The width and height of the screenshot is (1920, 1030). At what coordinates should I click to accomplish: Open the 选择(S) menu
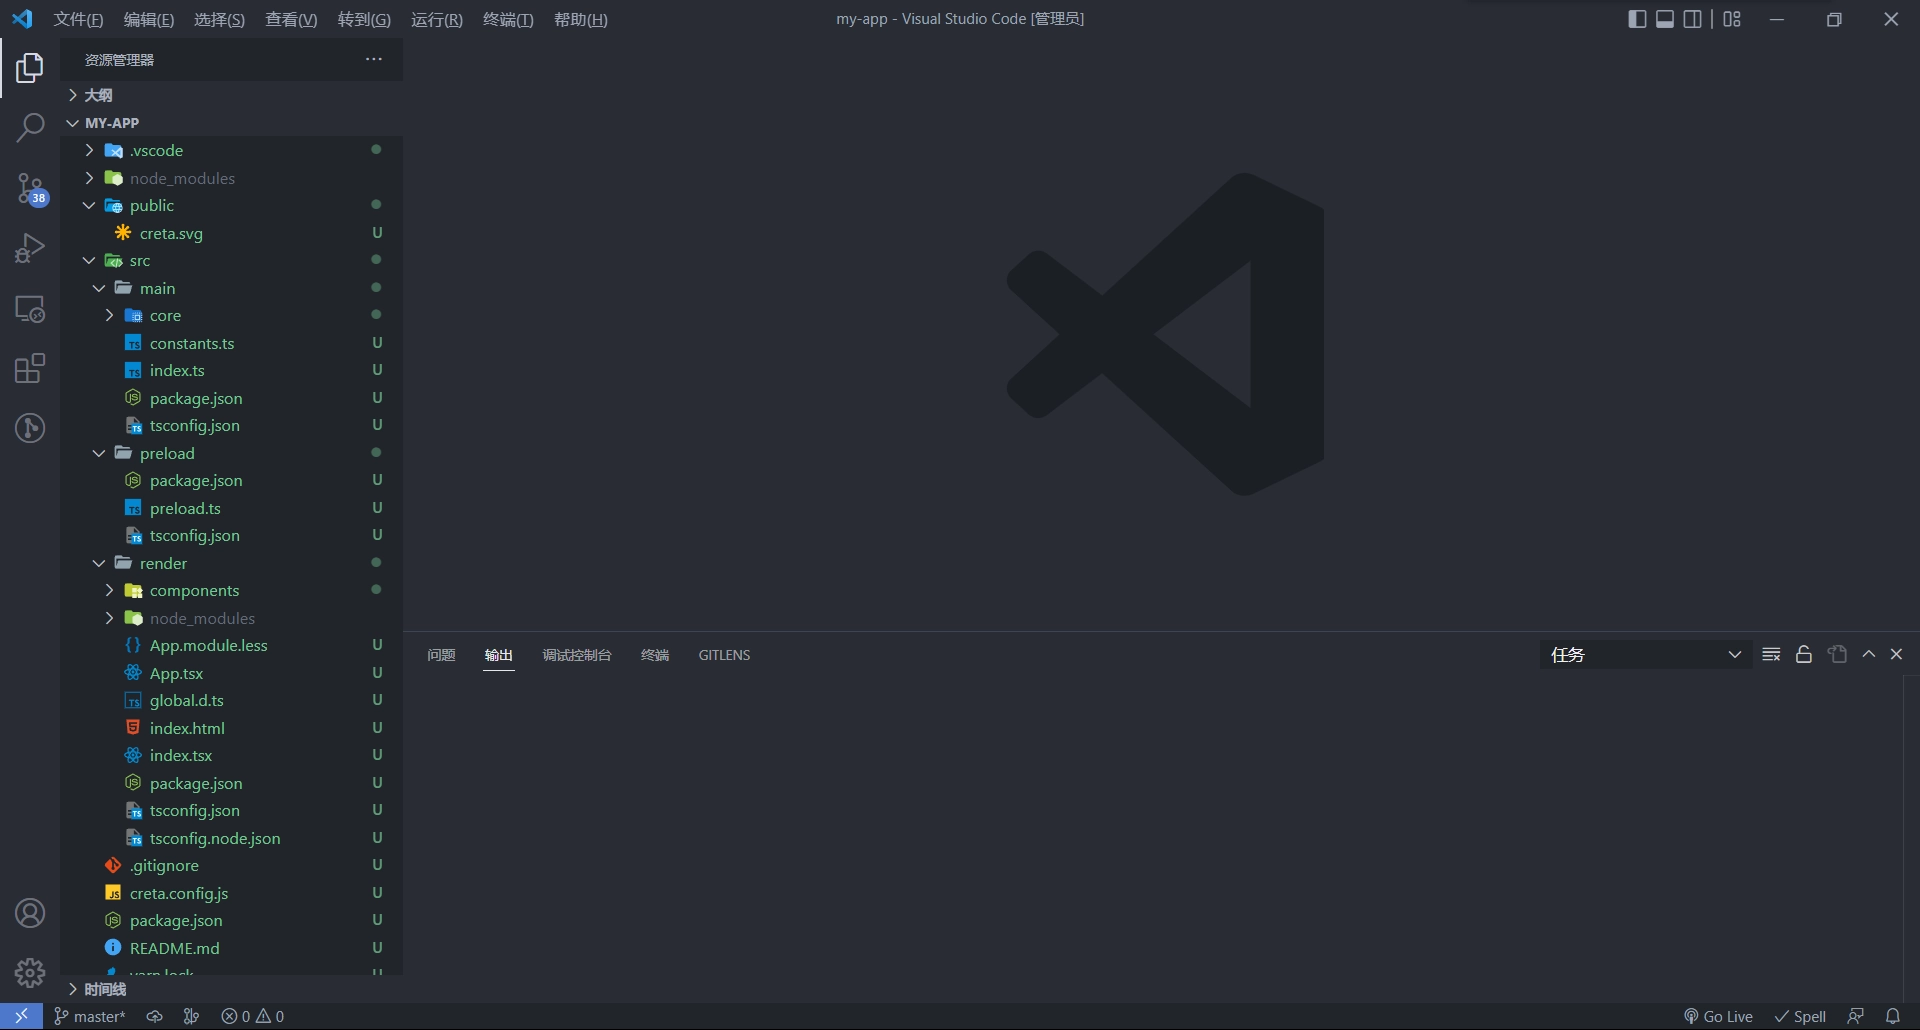[x=219, y=20]
